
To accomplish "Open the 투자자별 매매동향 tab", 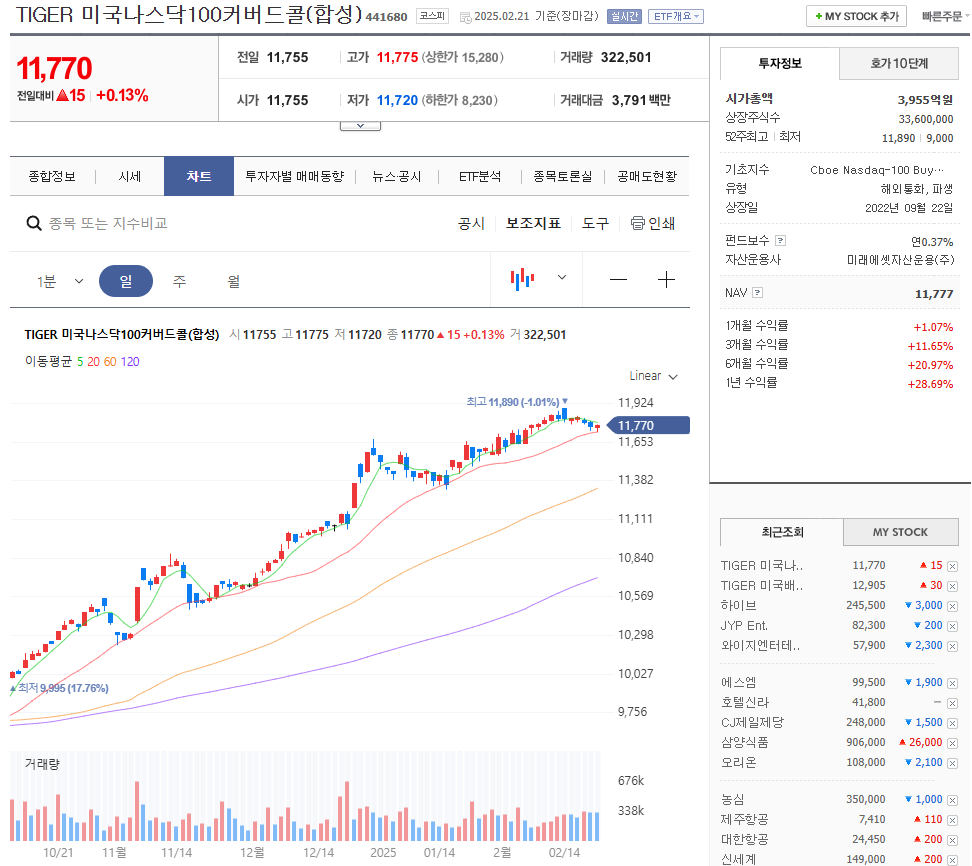I will 294,177.
